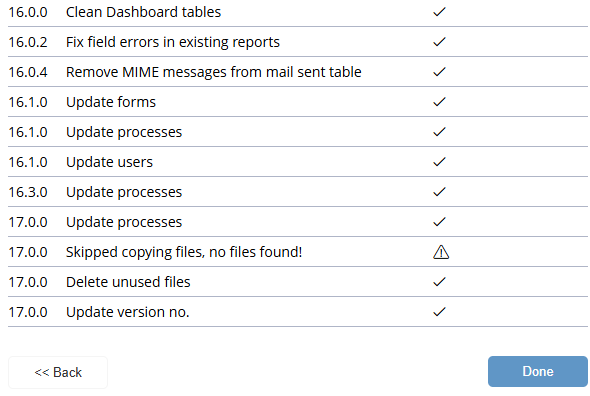This screenshot has height=396, width=590.
Task: Click checkmark for Update version no.
Action: (439, 312)
